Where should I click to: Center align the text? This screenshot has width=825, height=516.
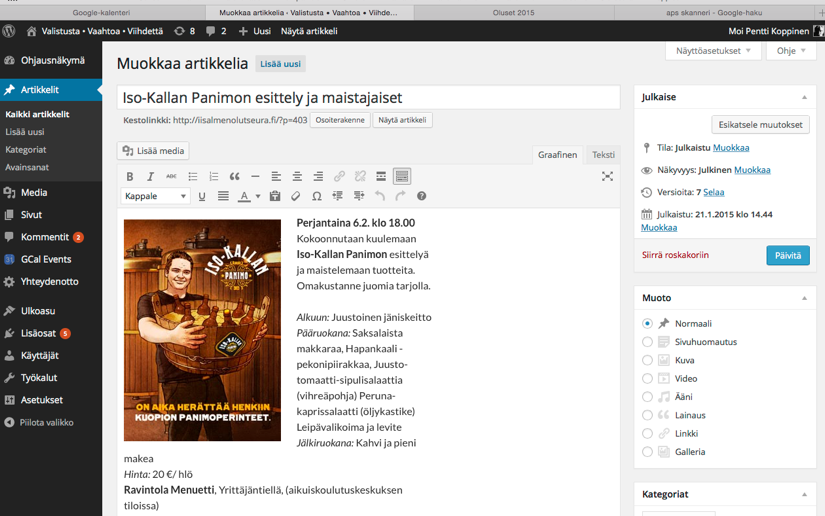tap(297, 177)
